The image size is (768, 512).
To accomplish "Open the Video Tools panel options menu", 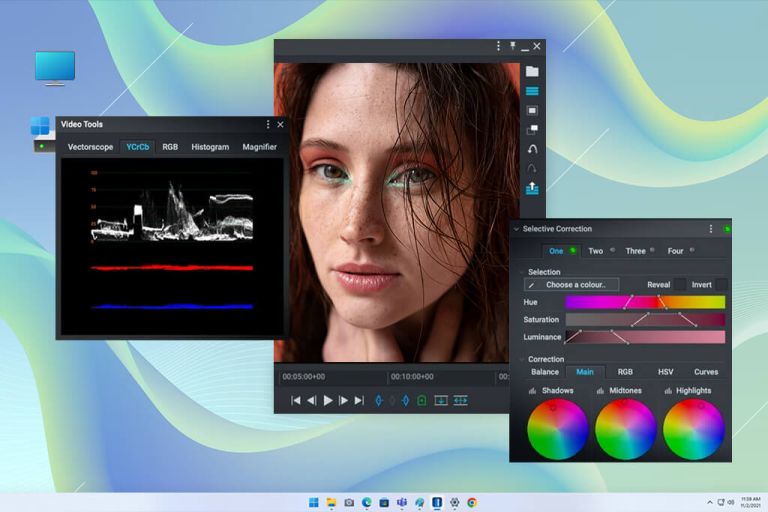I will click(267, 125).
